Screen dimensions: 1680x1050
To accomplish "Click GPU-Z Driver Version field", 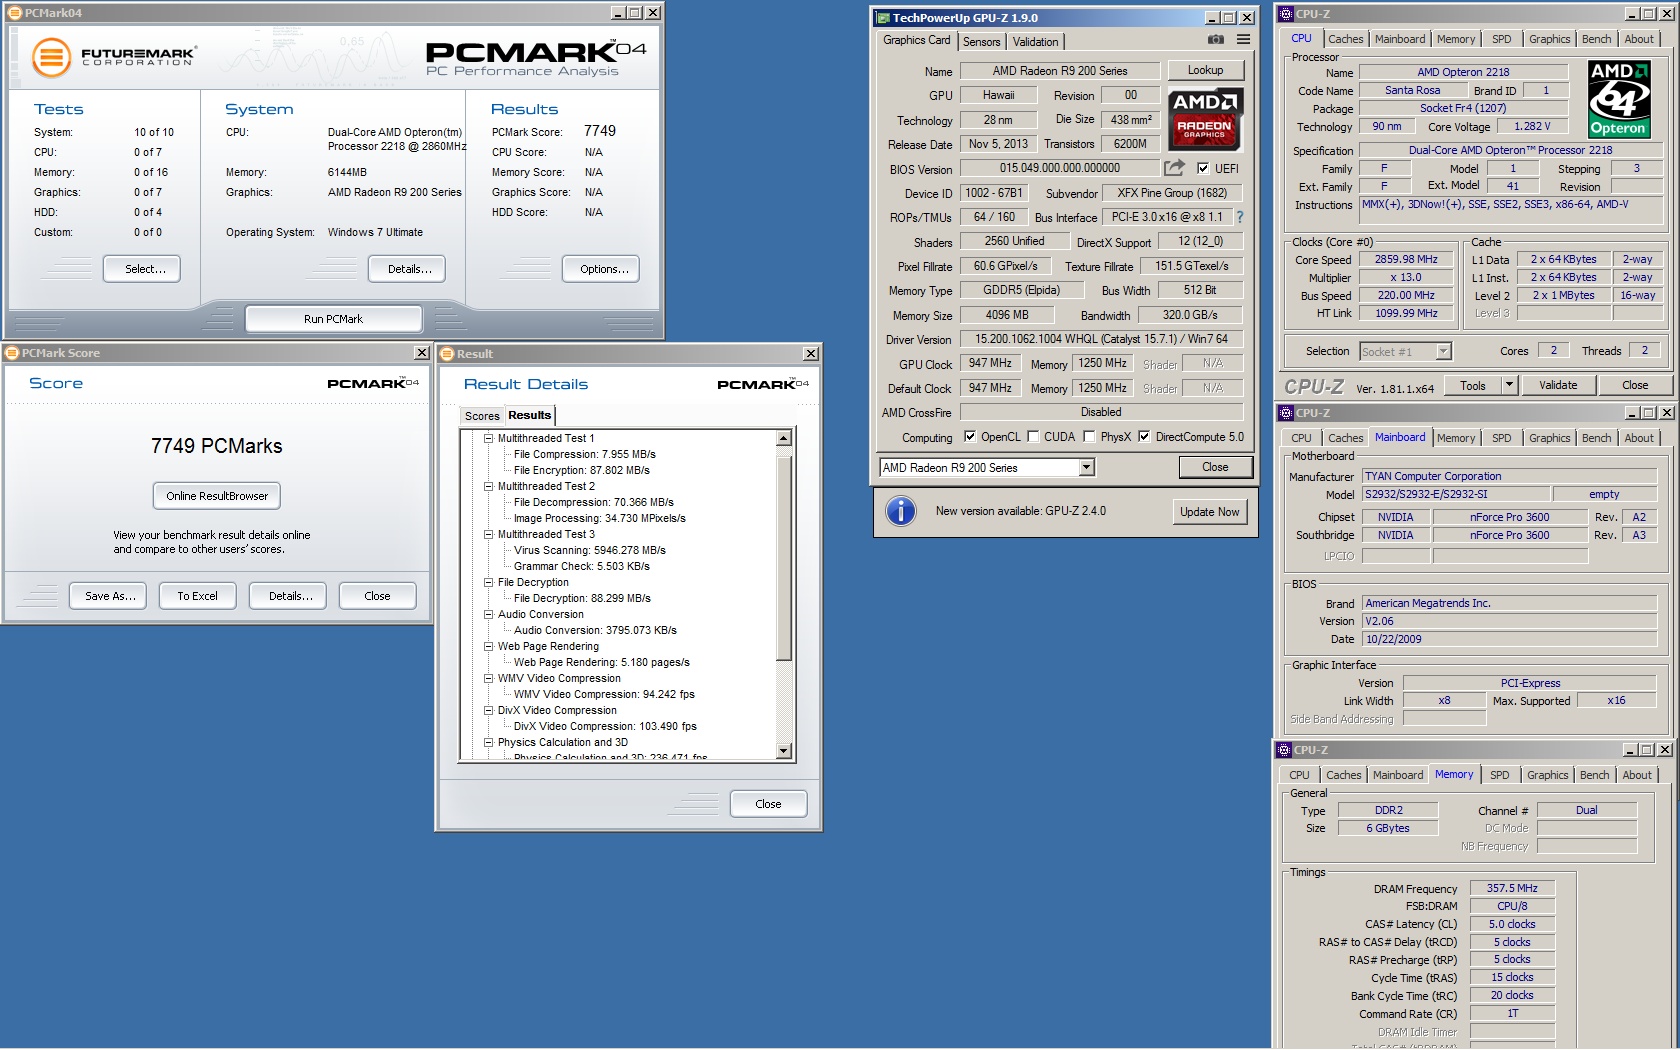I will click(x=1101, y=339).
